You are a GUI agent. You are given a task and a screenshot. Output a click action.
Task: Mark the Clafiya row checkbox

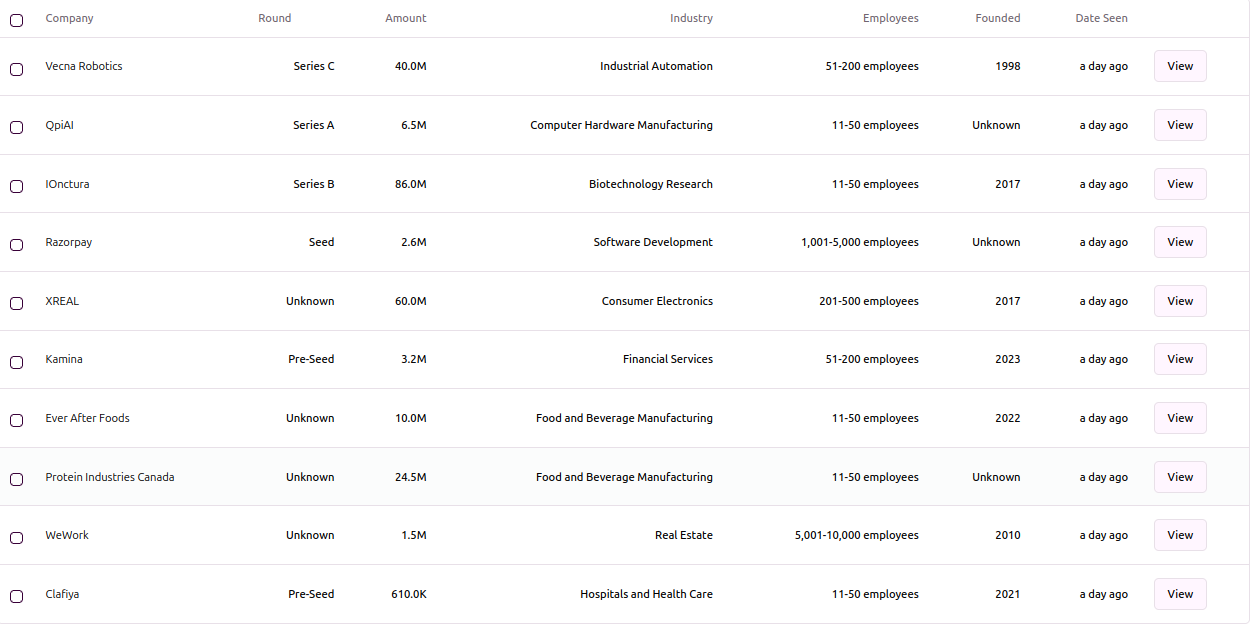[16, 597]
